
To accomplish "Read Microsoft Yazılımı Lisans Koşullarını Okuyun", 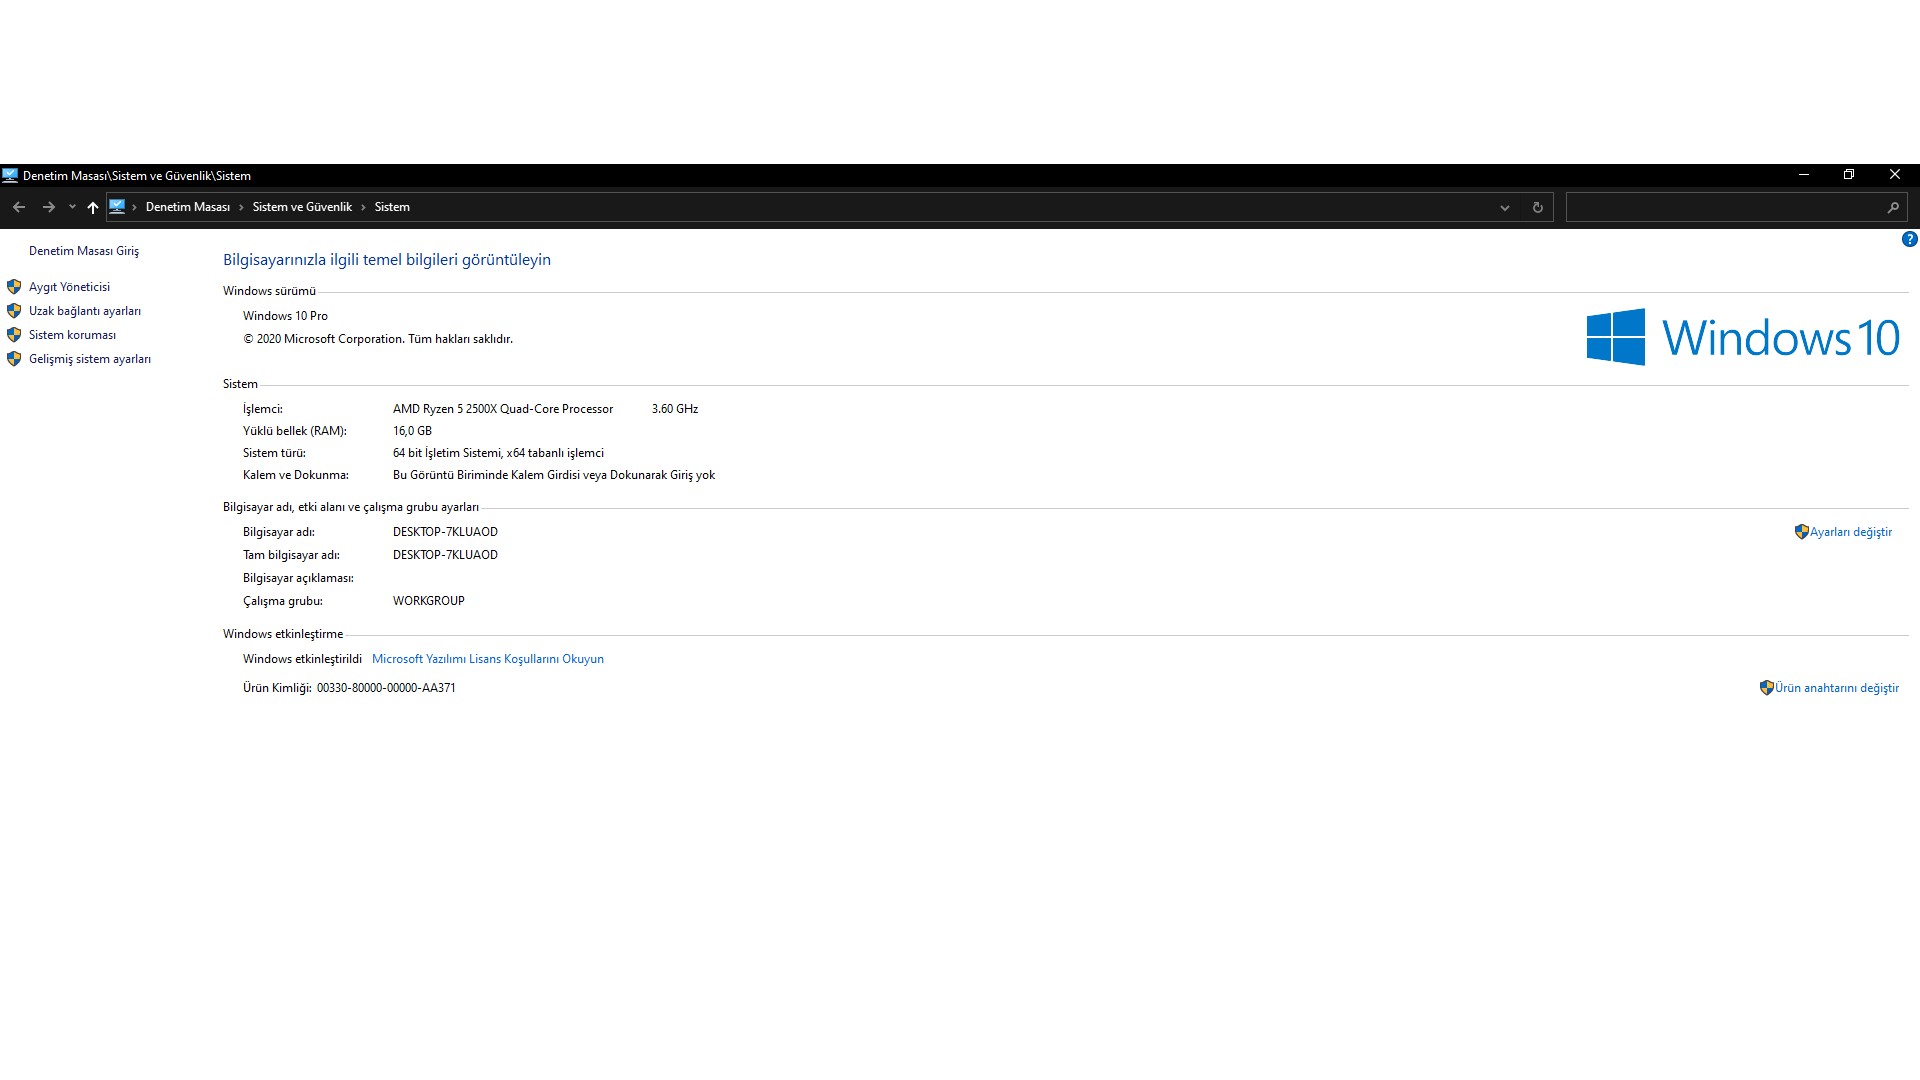I will tap(487, 659).
